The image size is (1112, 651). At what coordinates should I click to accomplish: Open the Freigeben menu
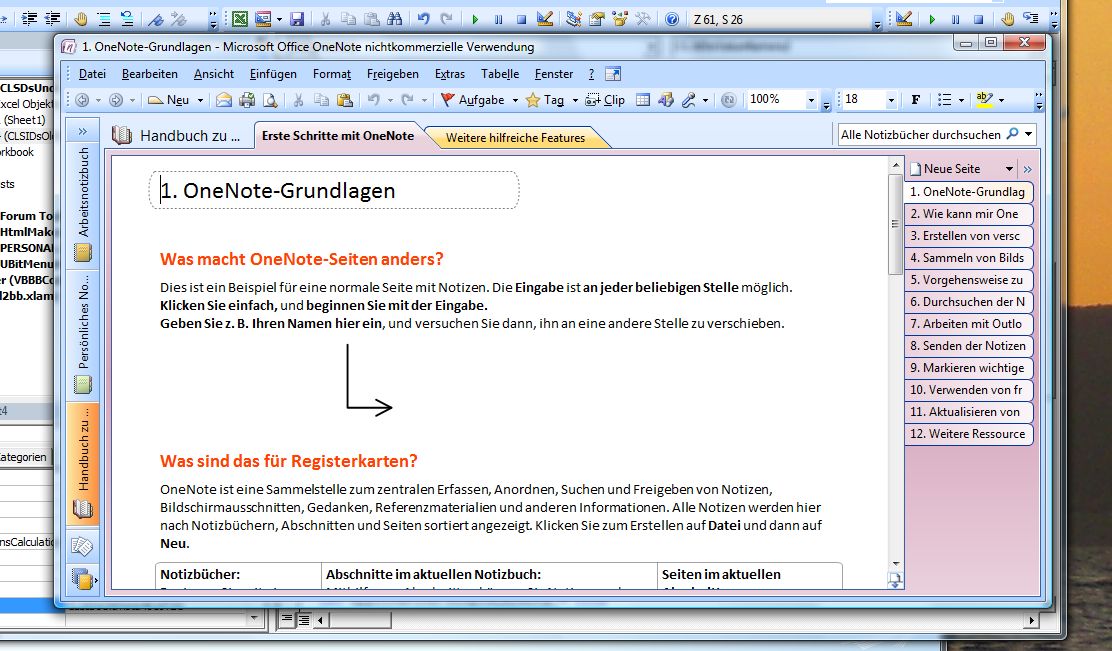click(393, 74)
